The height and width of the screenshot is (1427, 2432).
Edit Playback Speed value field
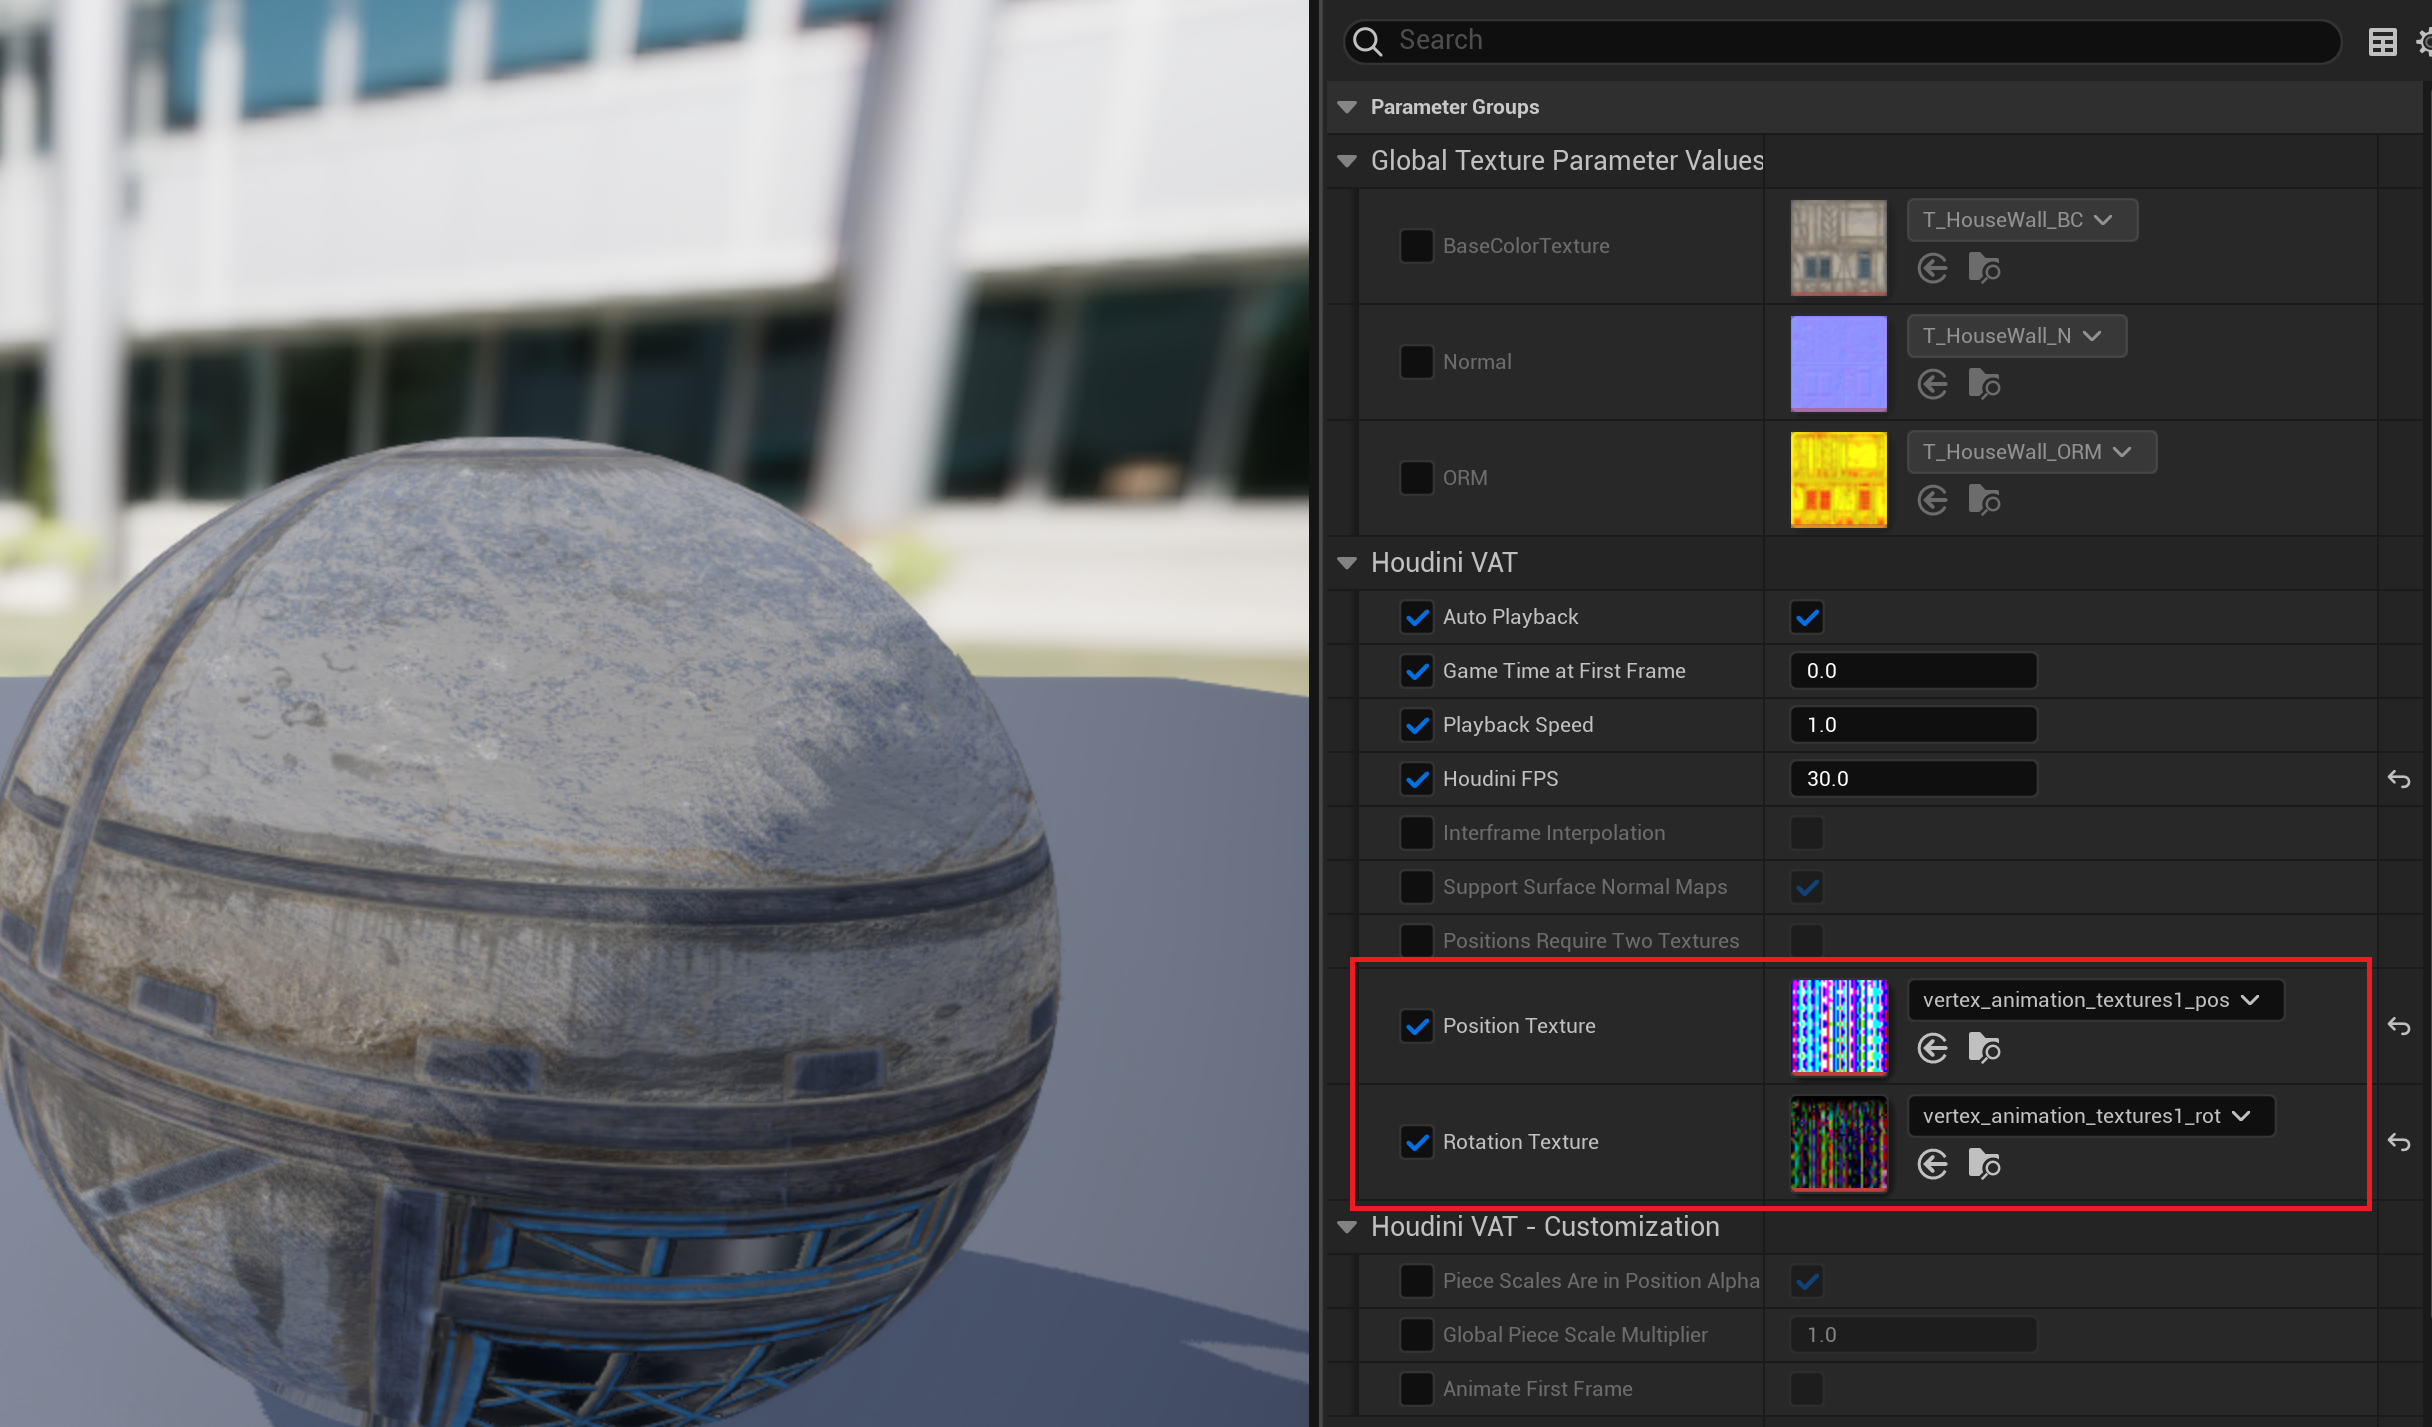[x=1913, y=725]
